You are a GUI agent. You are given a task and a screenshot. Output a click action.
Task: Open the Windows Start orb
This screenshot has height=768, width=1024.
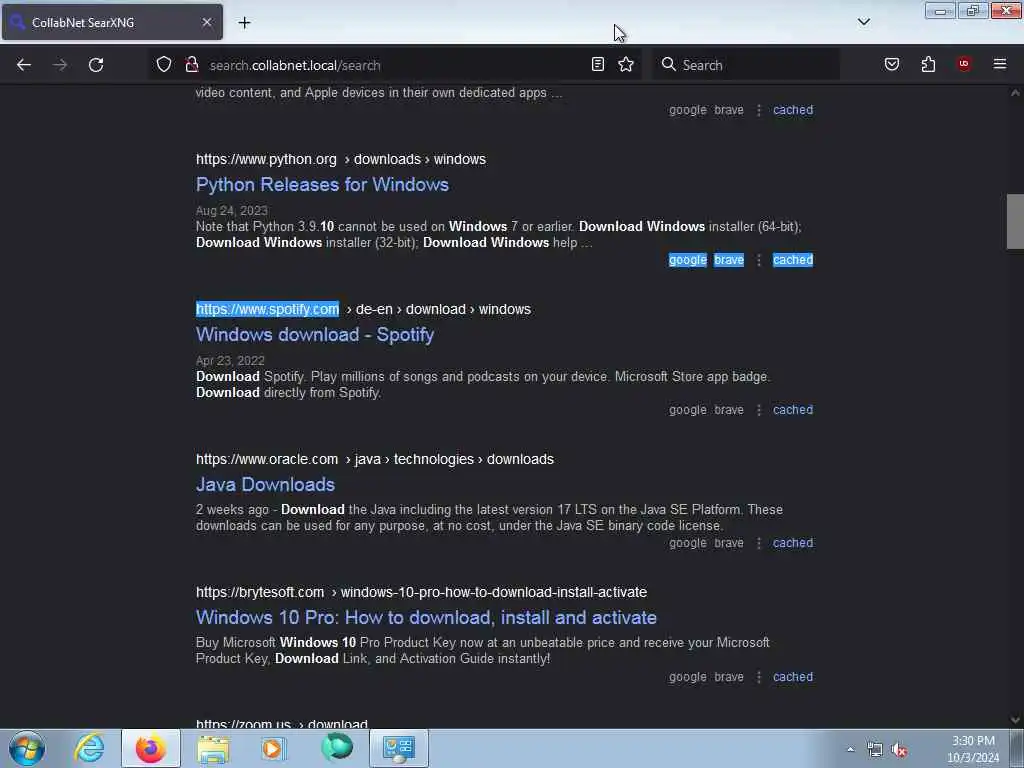27,748
